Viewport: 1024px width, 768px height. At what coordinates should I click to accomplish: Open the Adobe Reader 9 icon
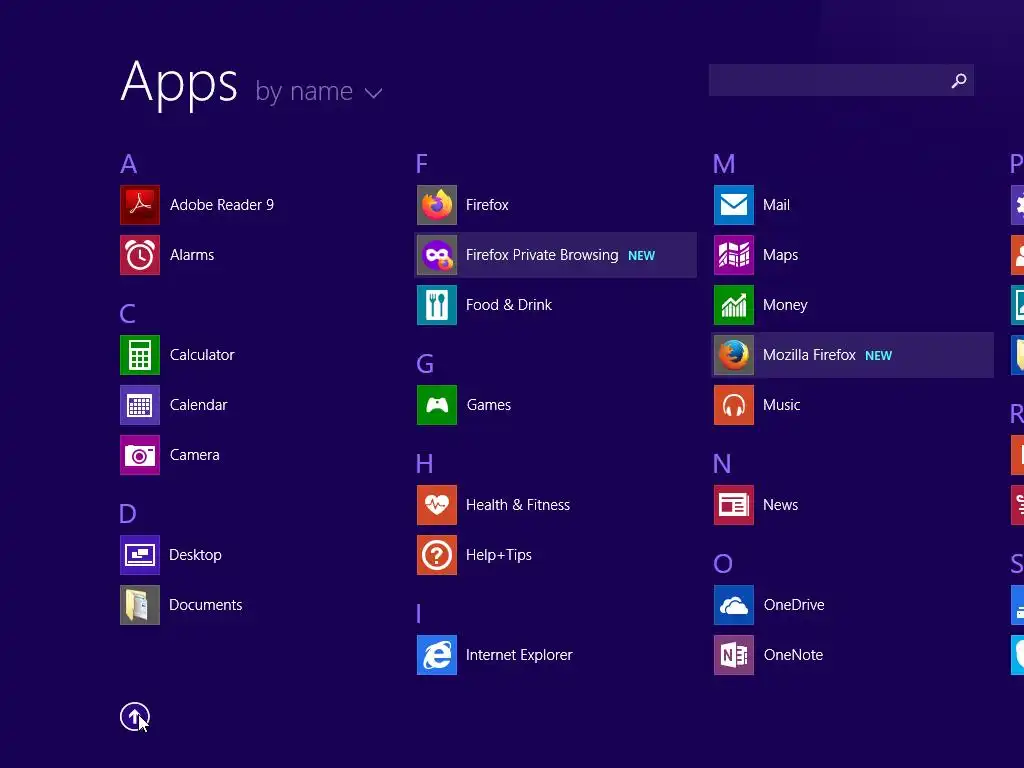click(140, 205)
